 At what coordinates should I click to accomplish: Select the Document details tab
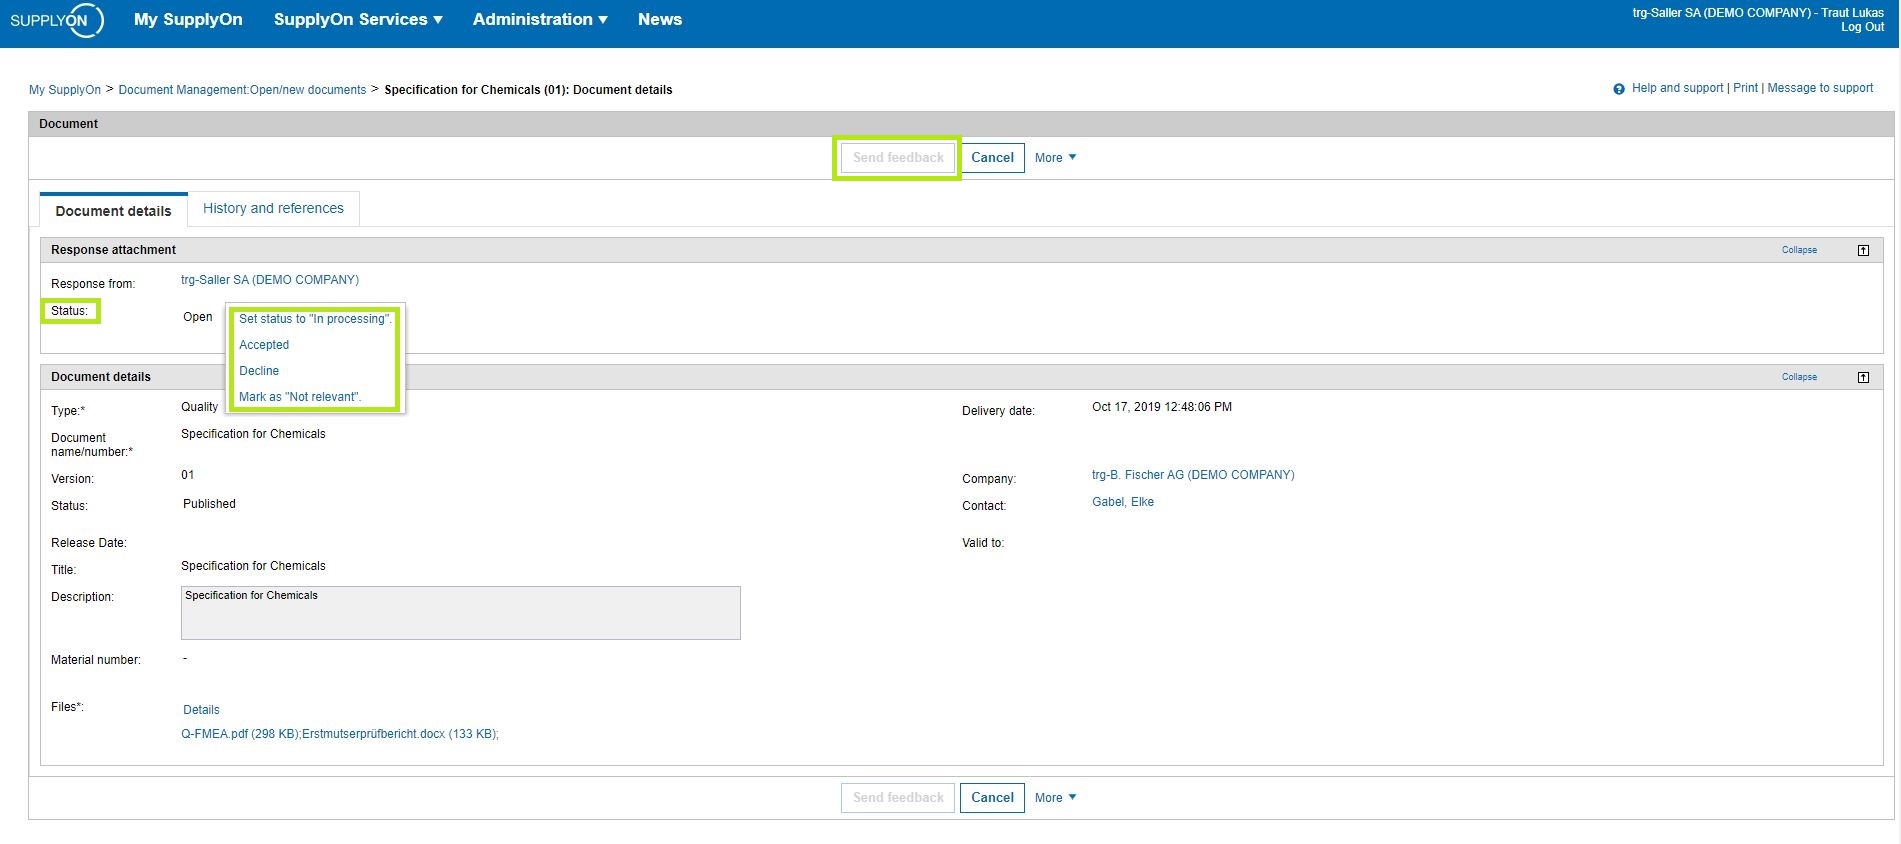tap(113, 211)
